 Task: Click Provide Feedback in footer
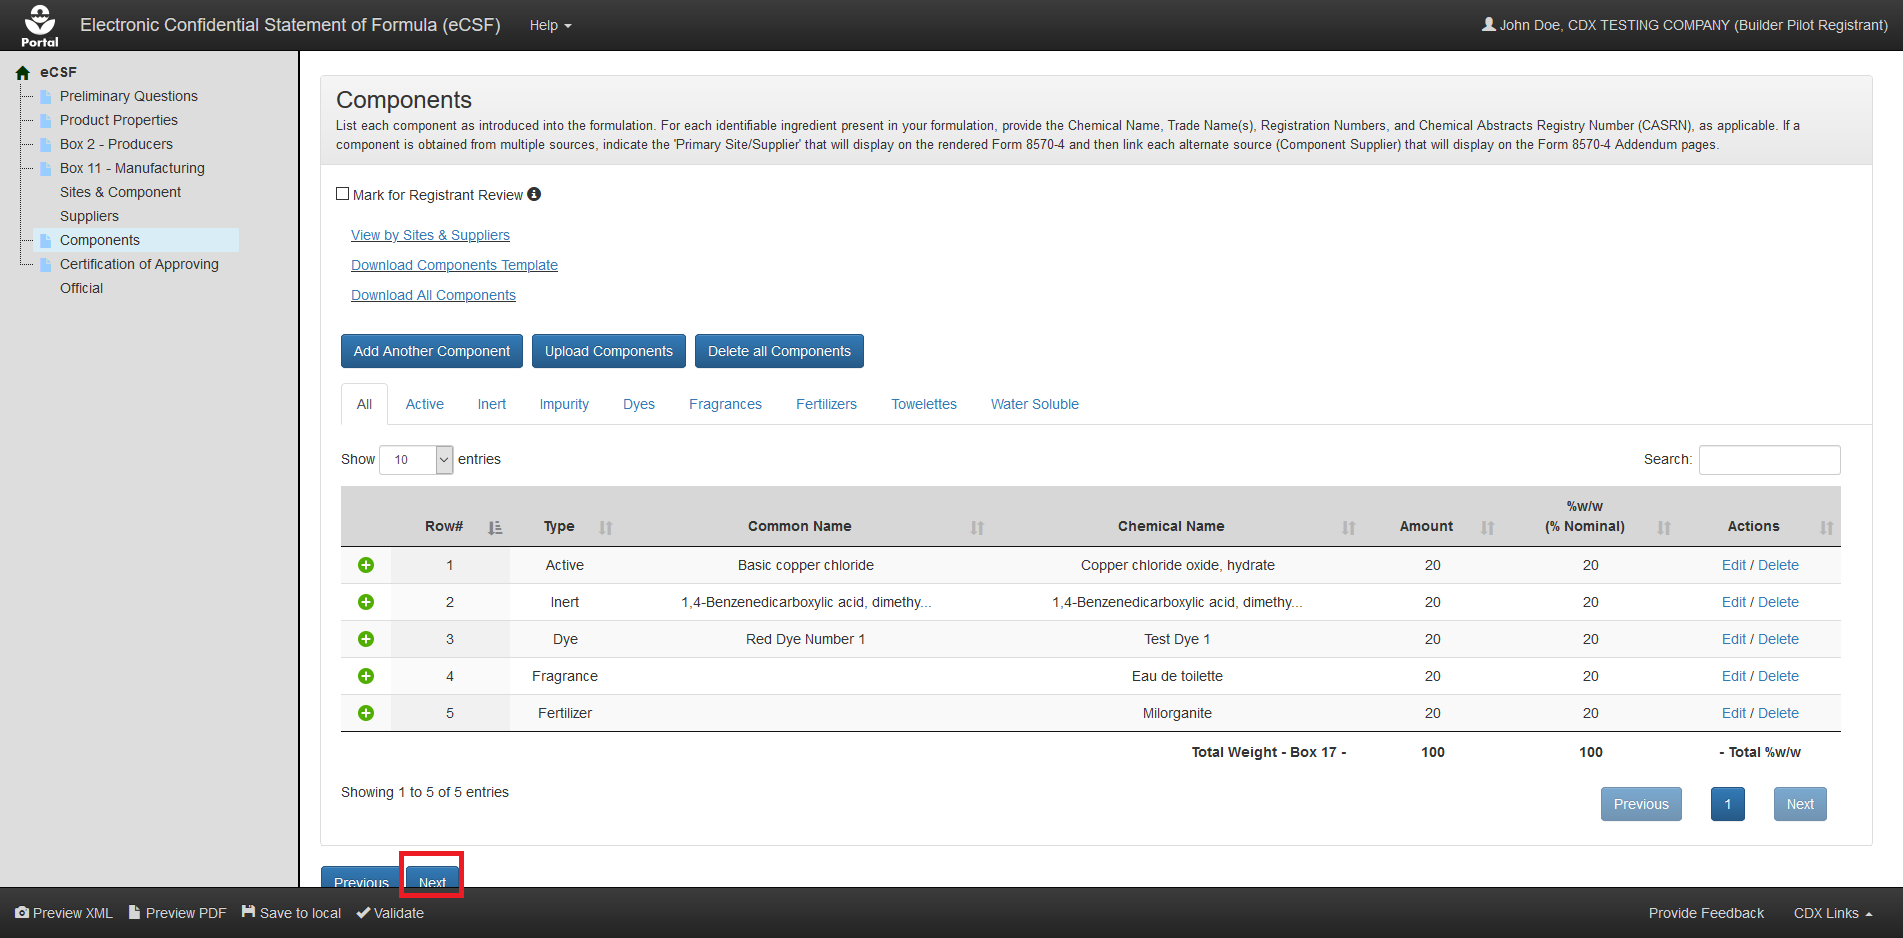[1706, 913]
